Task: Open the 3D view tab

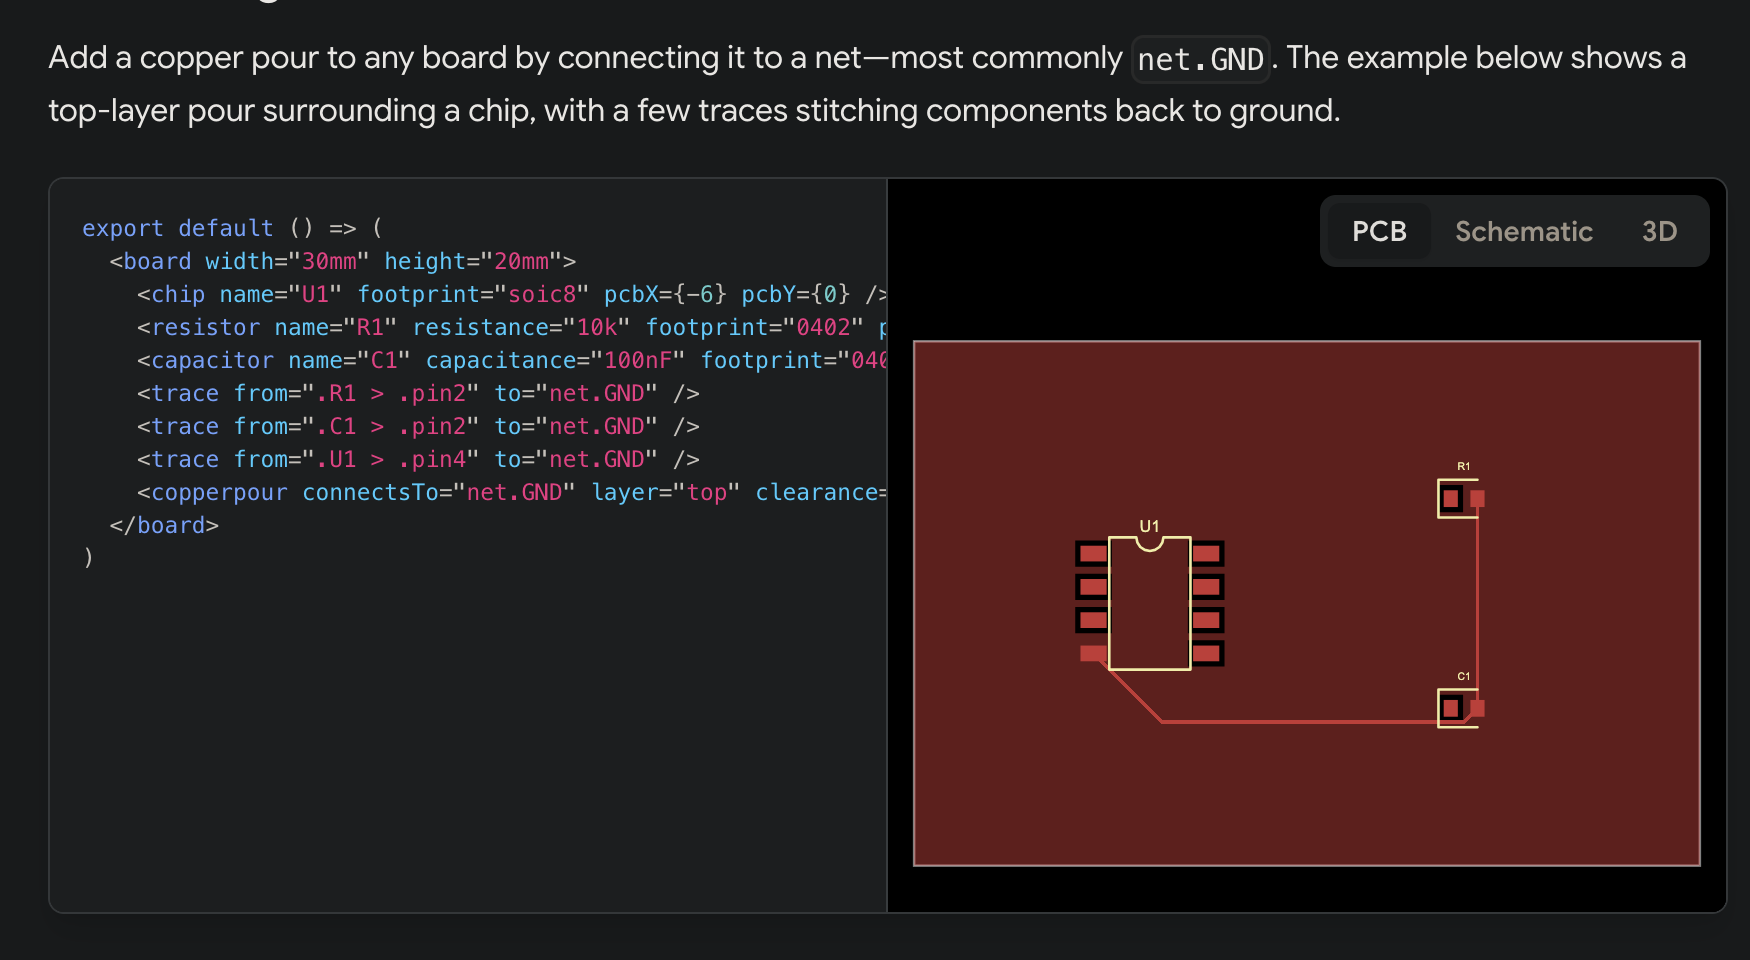Action: 1659,231
